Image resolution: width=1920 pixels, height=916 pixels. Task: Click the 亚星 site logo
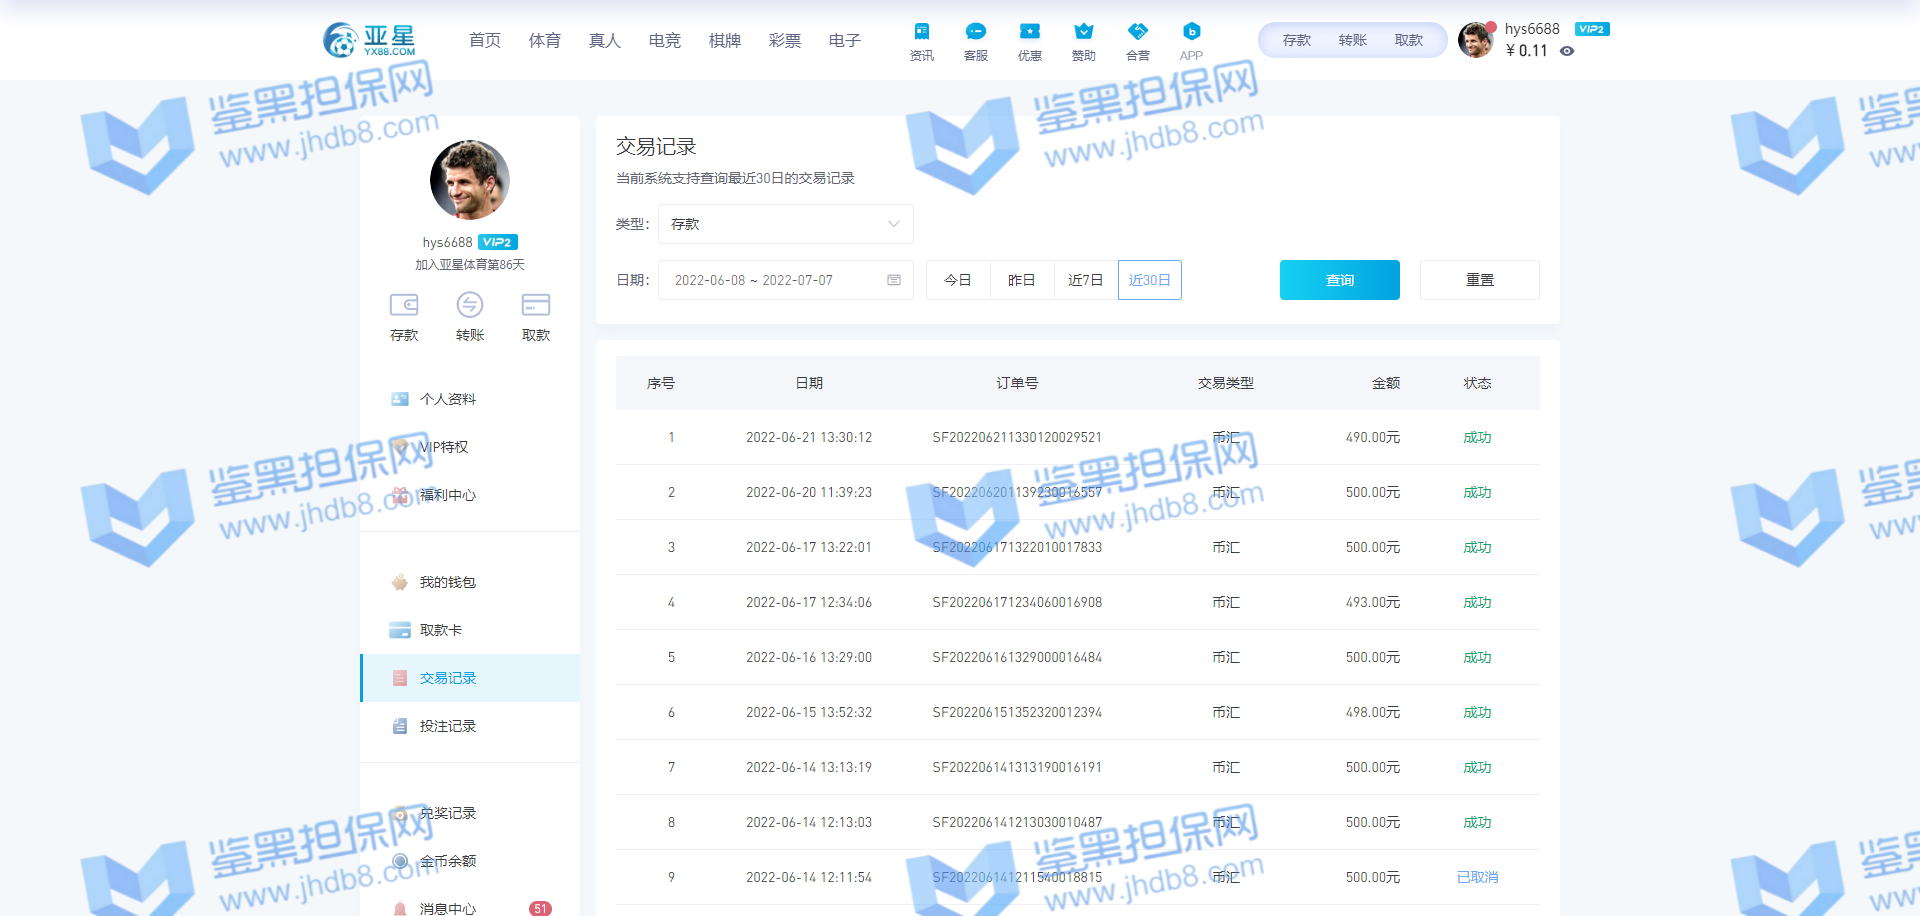pyautogui.click(x=370, y=40)
